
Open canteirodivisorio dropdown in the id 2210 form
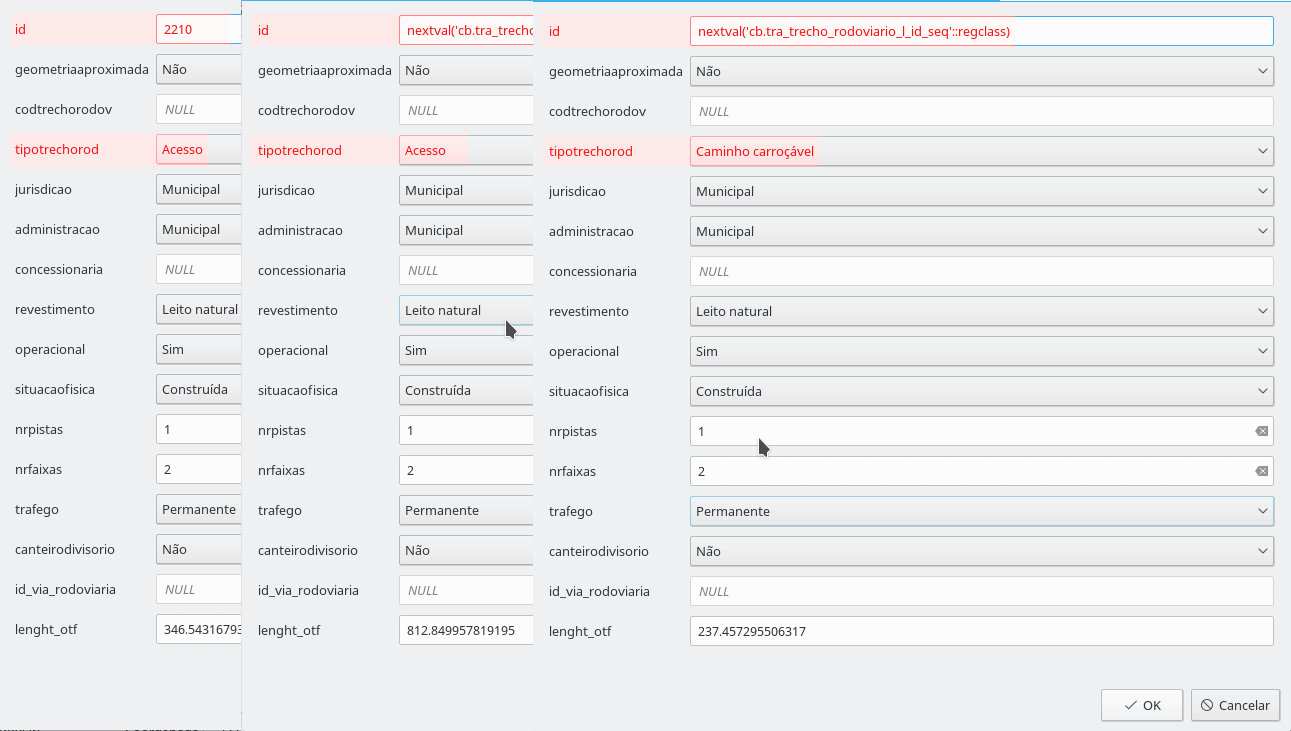pos(199,549)
